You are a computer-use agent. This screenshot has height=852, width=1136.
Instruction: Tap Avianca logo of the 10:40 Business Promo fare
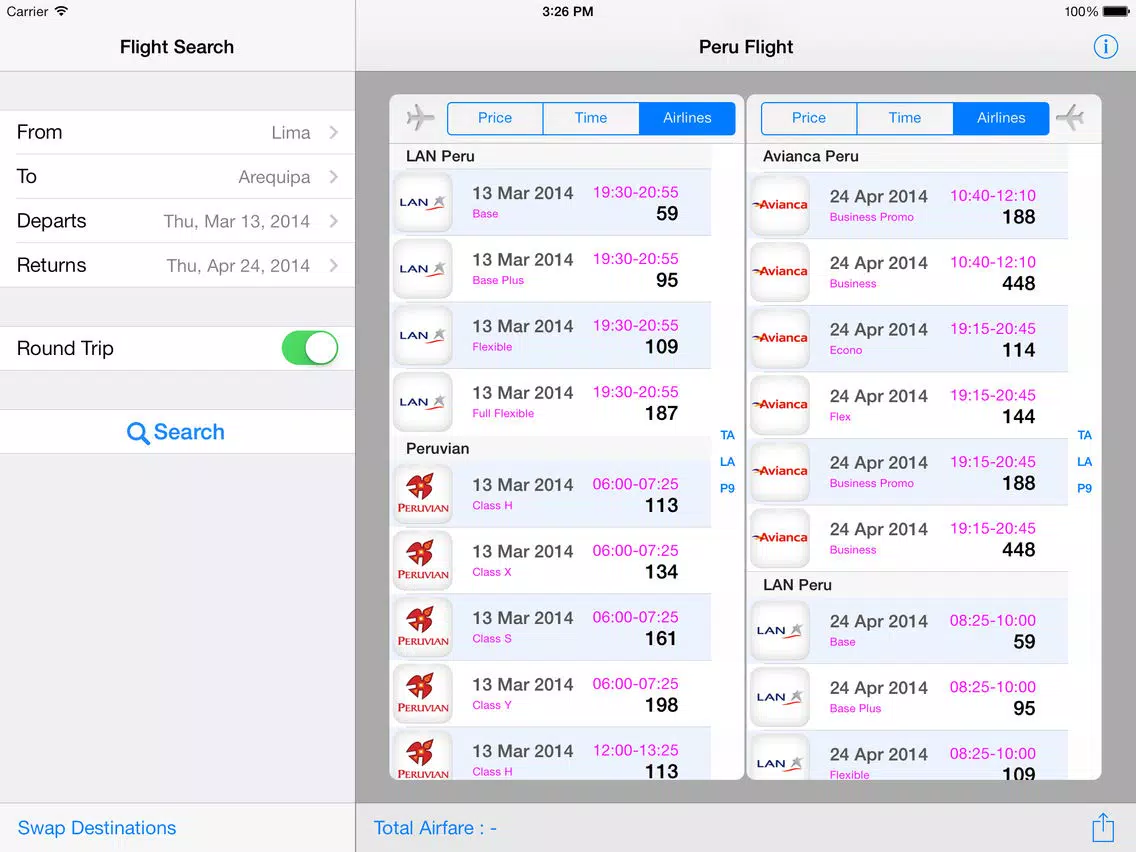coord(780,205)
